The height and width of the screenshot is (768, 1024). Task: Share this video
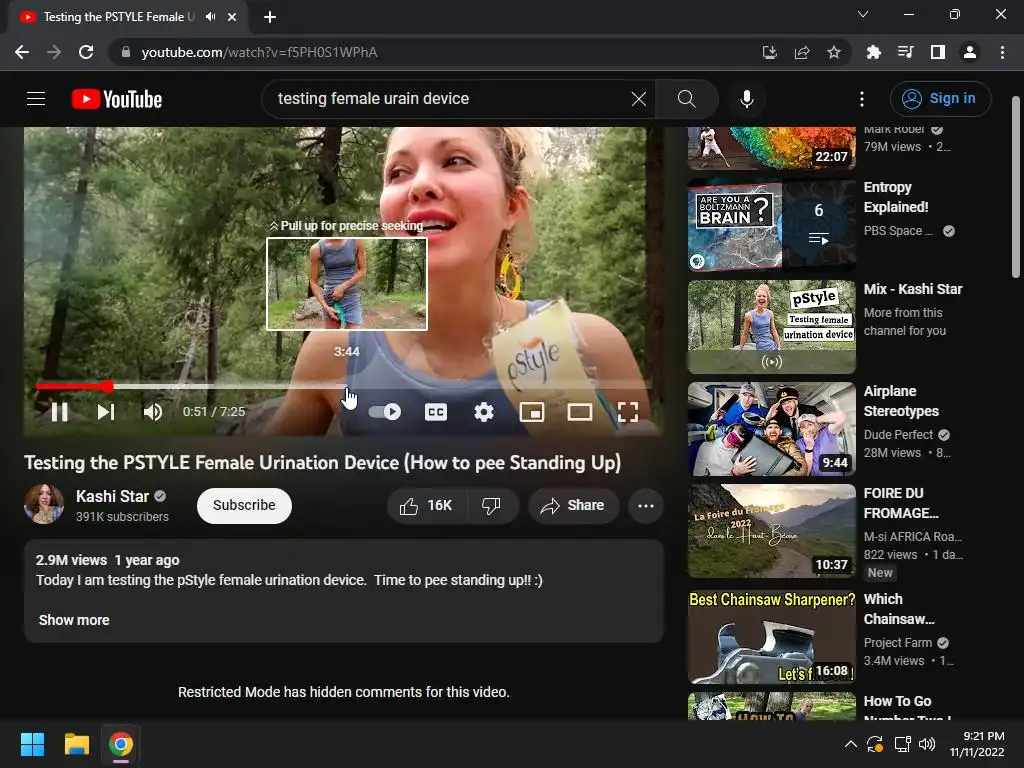pos(573,505)
